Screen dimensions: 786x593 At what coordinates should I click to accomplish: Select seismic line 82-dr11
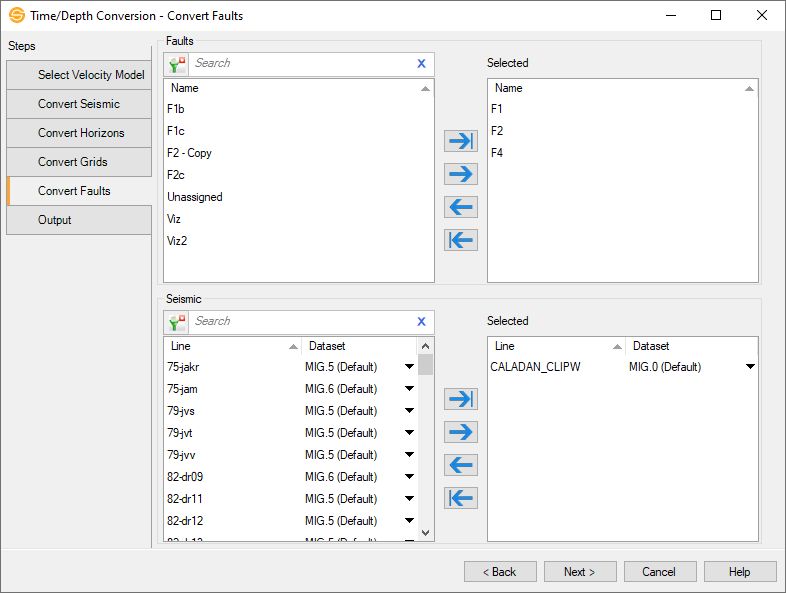tap(184, 499)
